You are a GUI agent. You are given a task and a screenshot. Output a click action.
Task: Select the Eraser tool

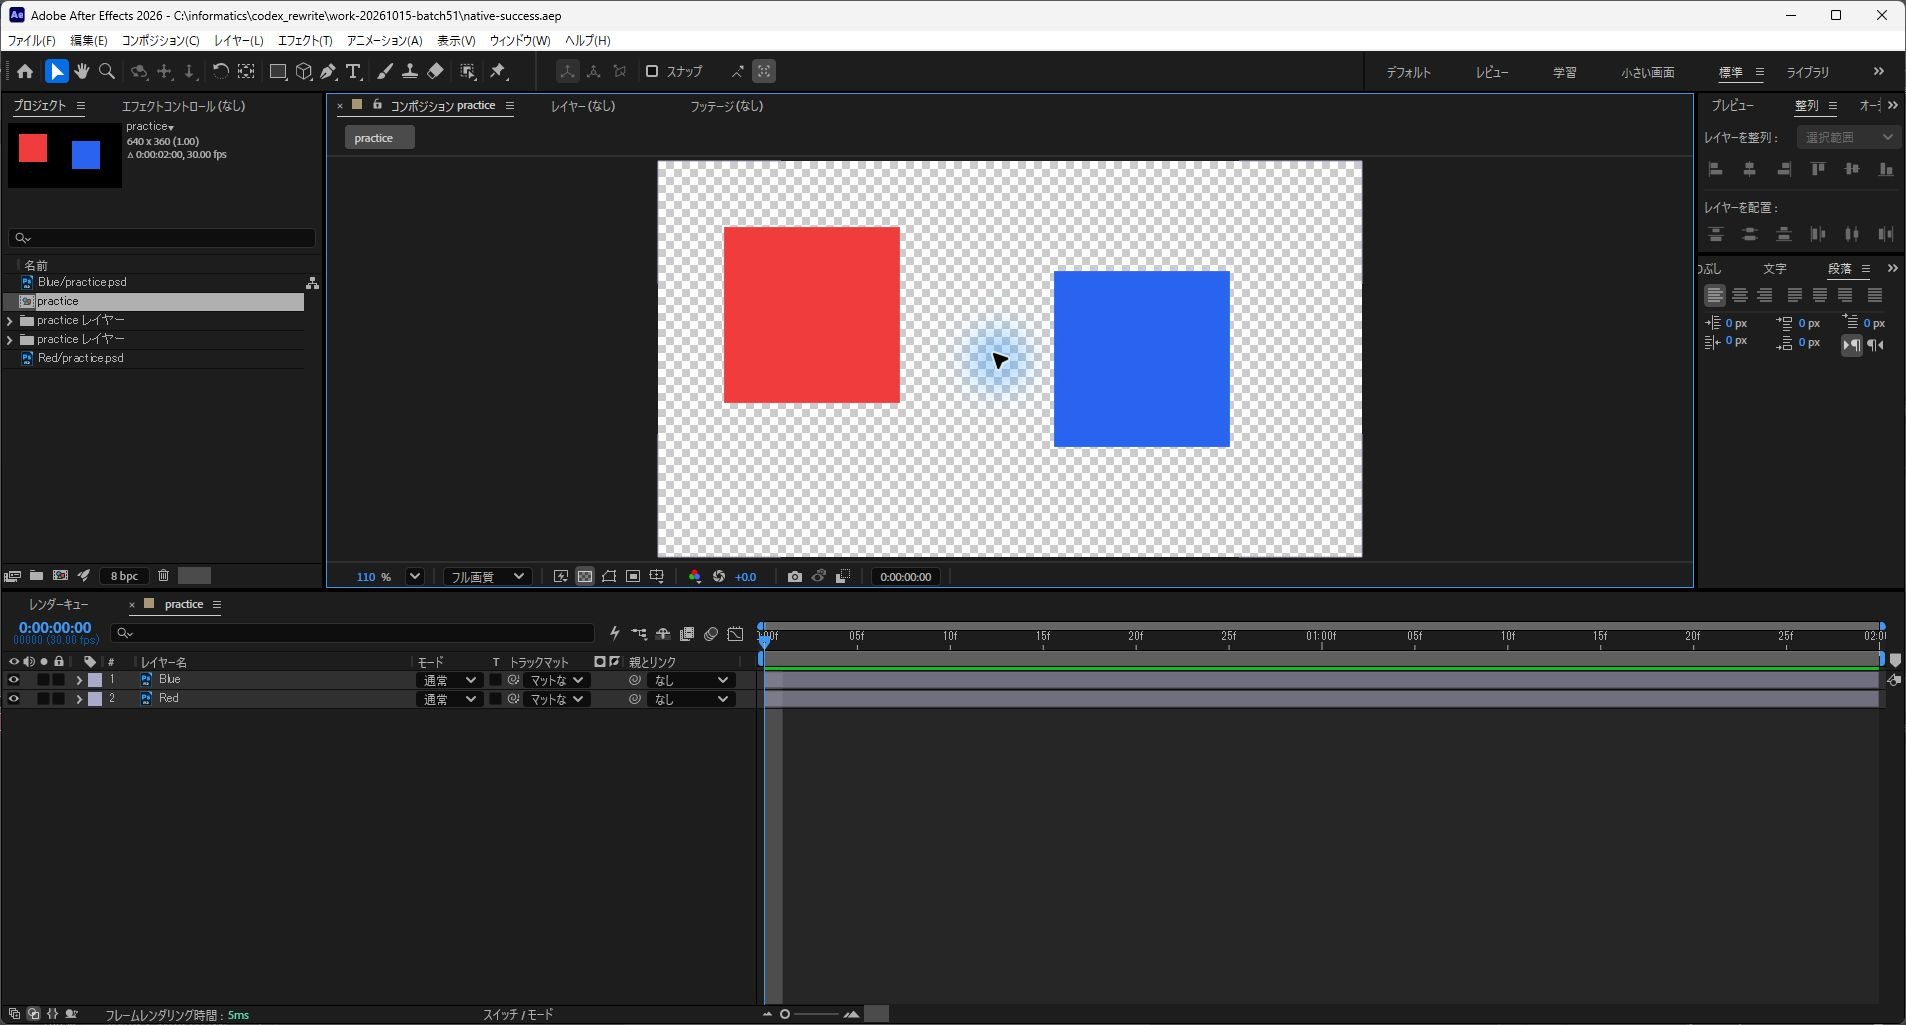435,72
